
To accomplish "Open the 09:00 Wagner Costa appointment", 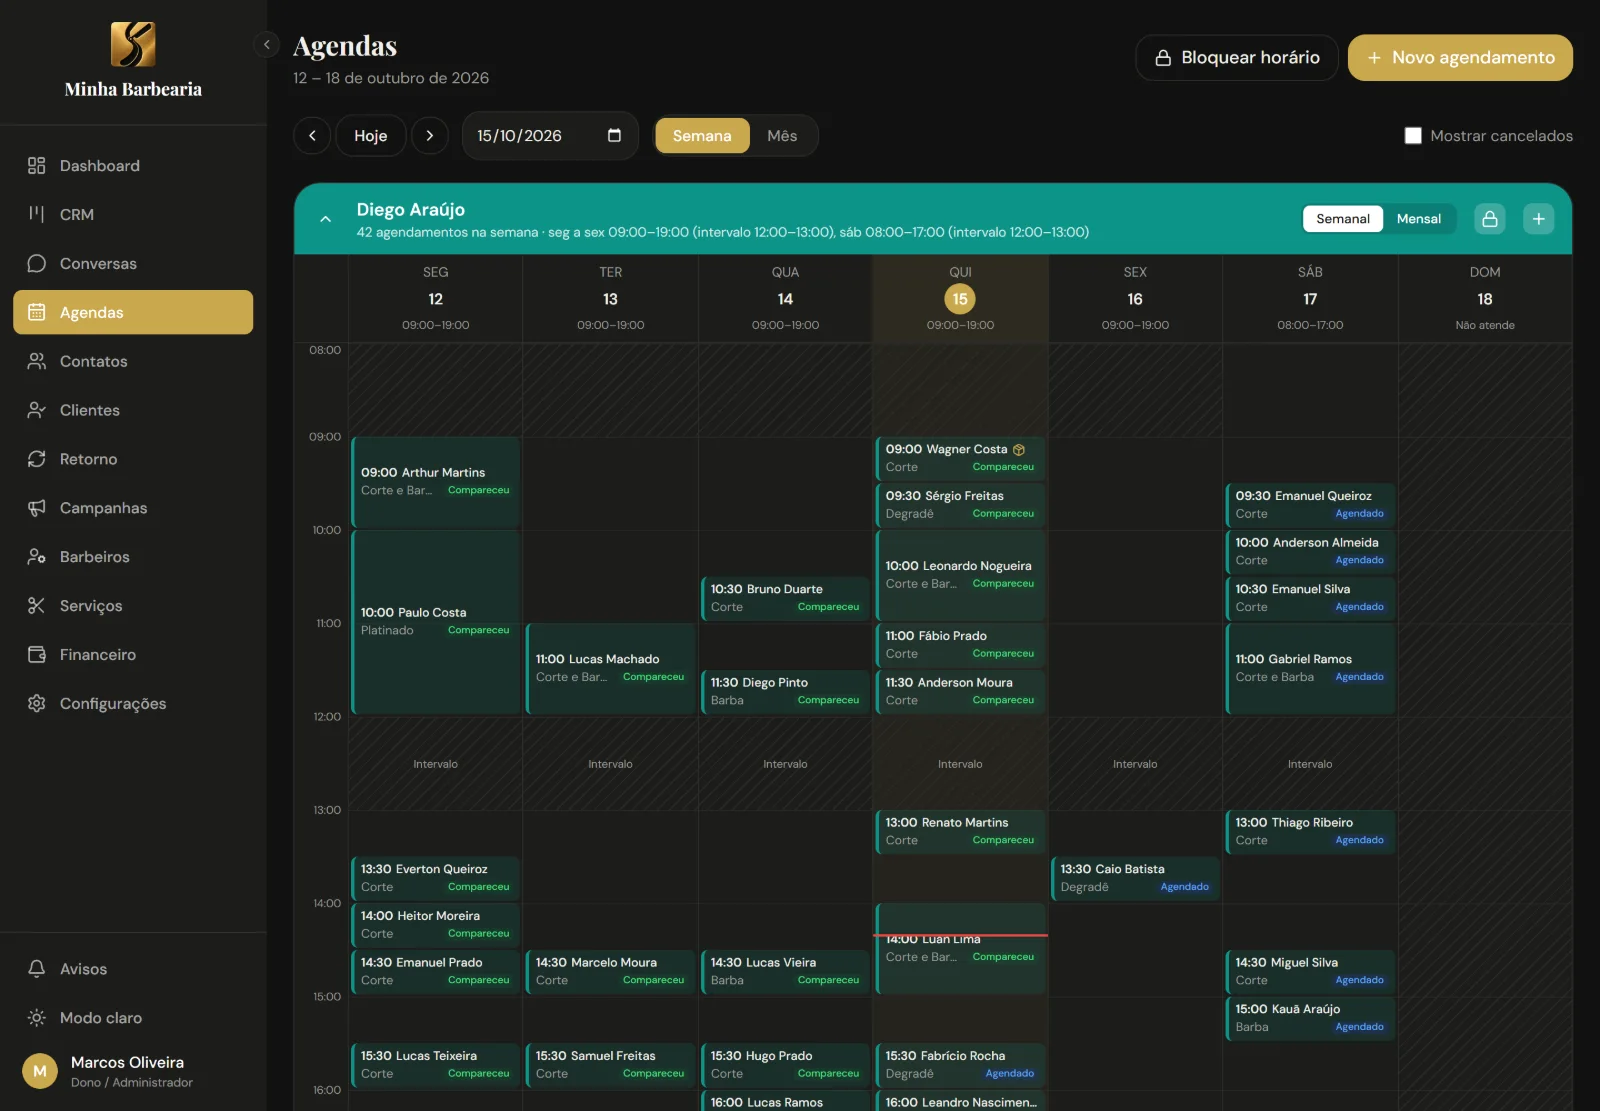I will coord(960,458).
